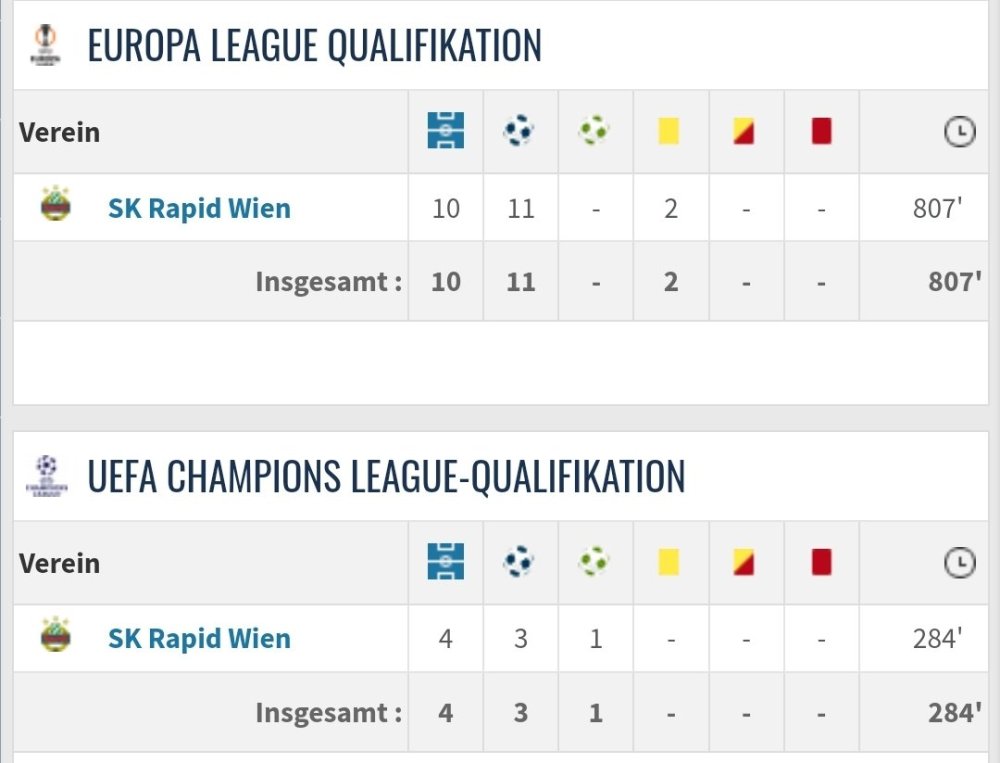Open SK Rapid Wien link under Champions League
1000x763 pixels.
pyautogui.click(x=199, y=638)
